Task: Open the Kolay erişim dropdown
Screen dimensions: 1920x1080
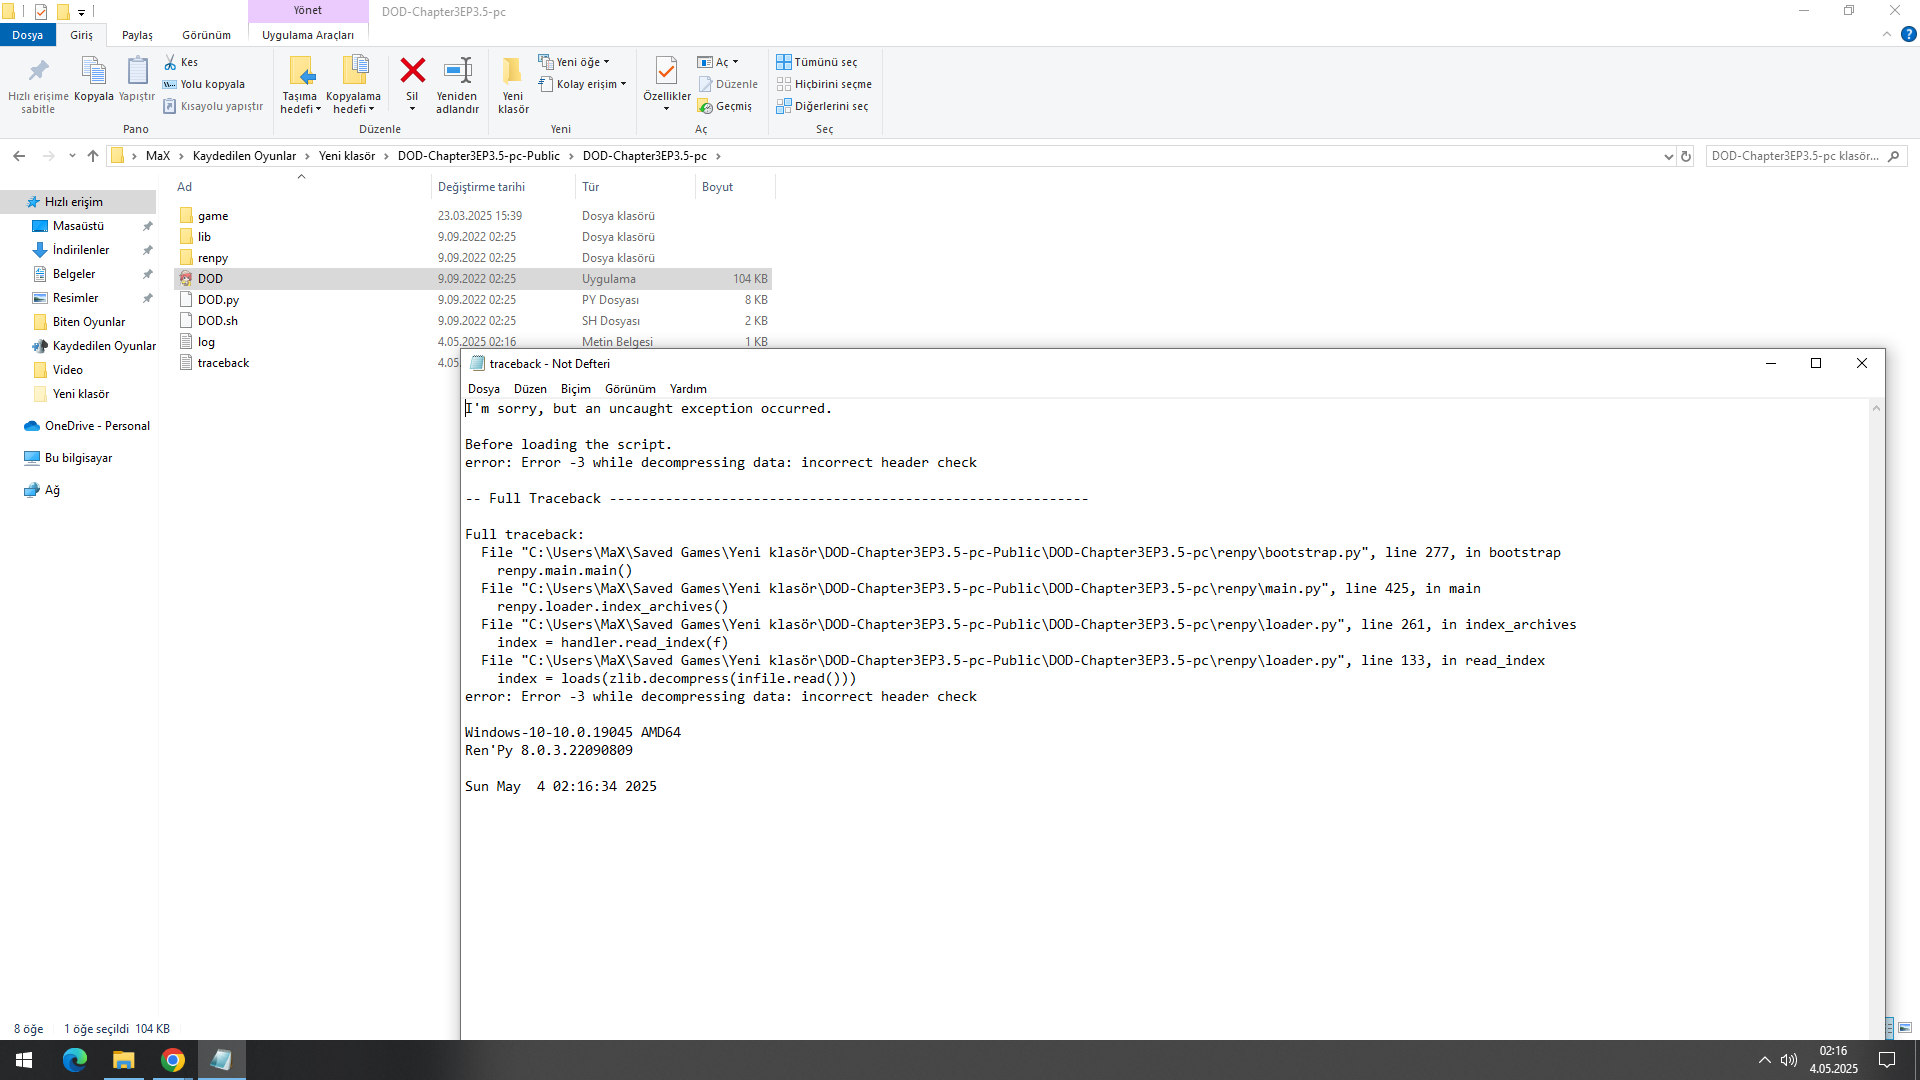Action: tap(584, 84)
